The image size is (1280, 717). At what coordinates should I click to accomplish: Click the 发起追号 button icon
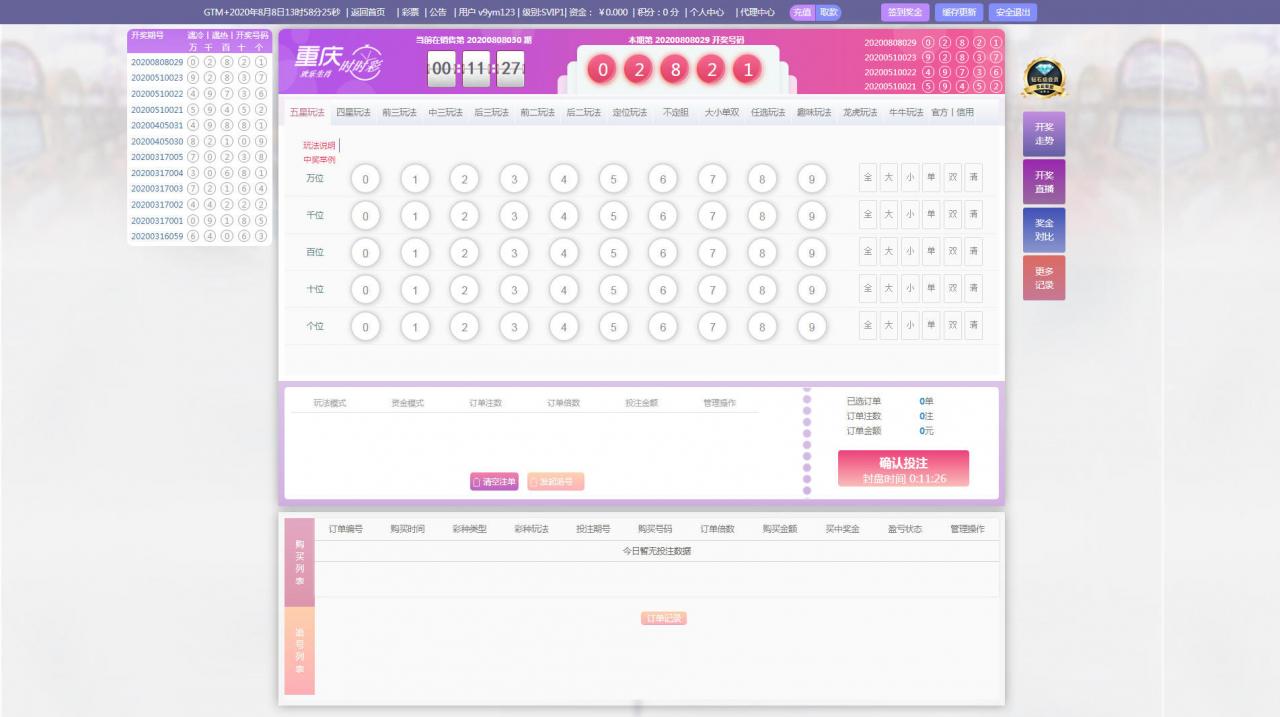pyautogui.click(x=534, y=482)
